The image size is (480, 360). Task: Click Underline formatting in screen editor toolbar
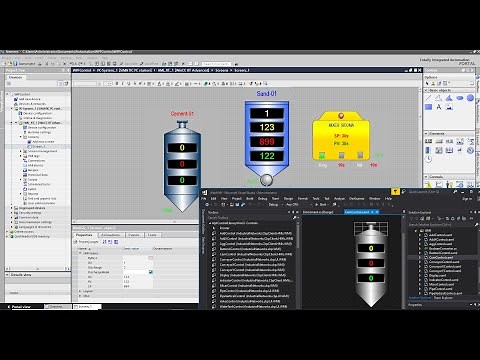pos(128,83)
